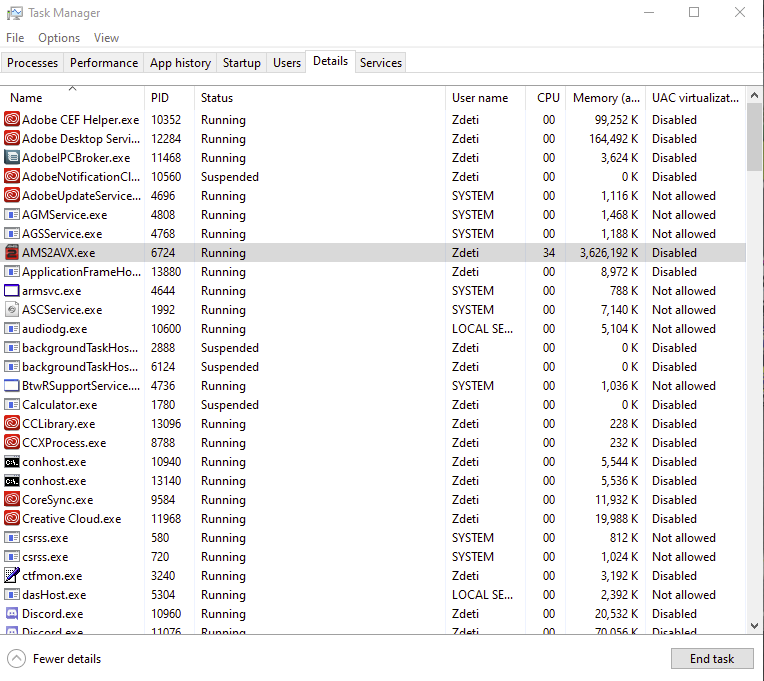
Task: Click the 3,626,192 K memory value
Action: point(609,253)
